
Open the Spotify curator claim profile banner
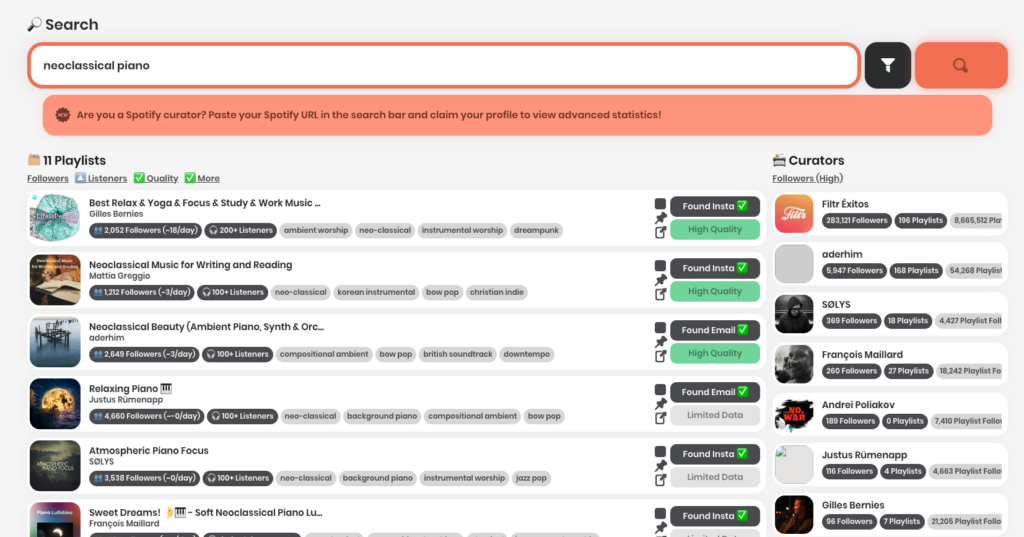coord(517,115)
